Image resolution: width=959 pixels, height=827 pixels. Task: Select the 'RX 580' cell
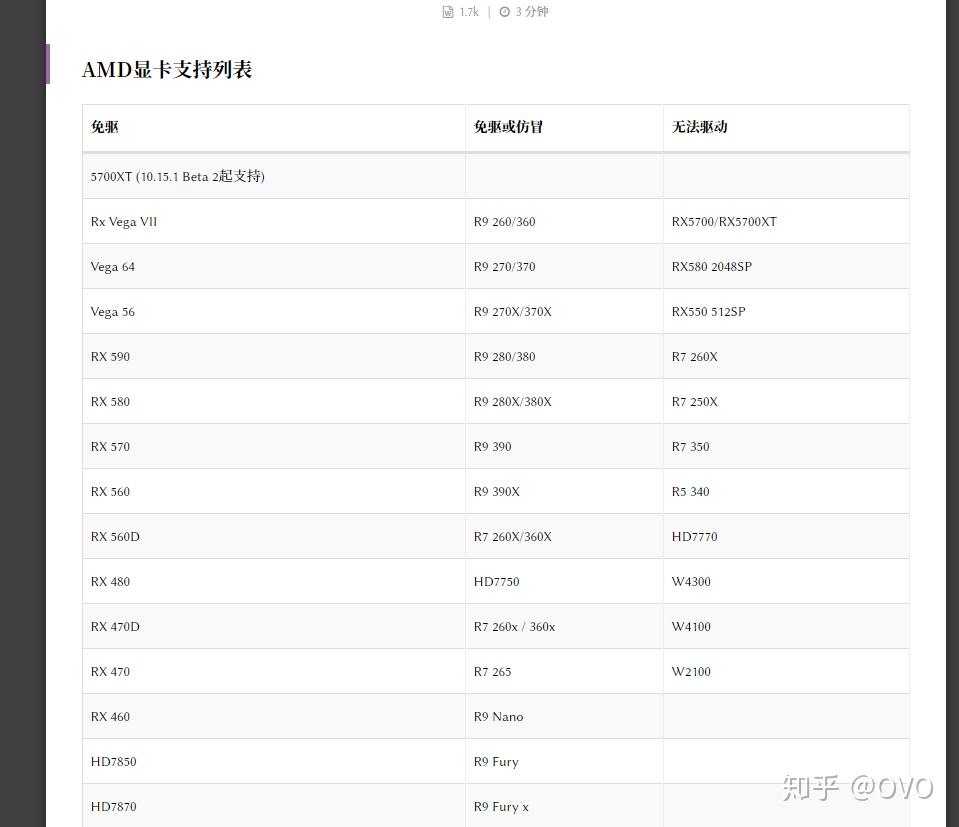[274, 401]
